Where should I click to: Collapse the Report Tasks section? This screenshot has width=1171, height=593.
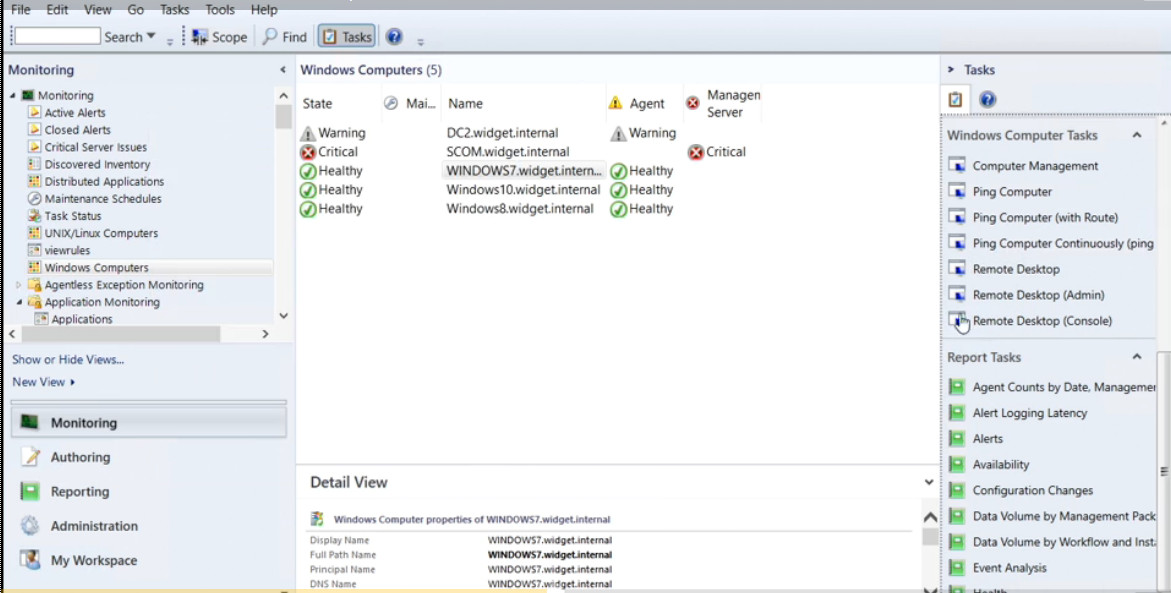(x=1137, y=357)
